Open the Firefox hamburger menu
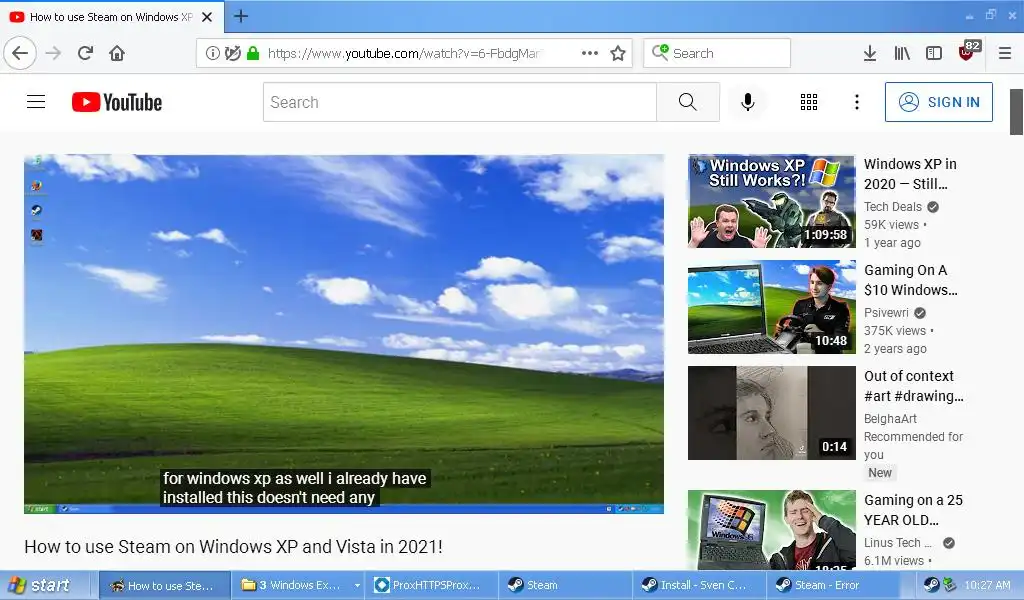This screenshot has height=600, width=1024. pos(1005,53)
